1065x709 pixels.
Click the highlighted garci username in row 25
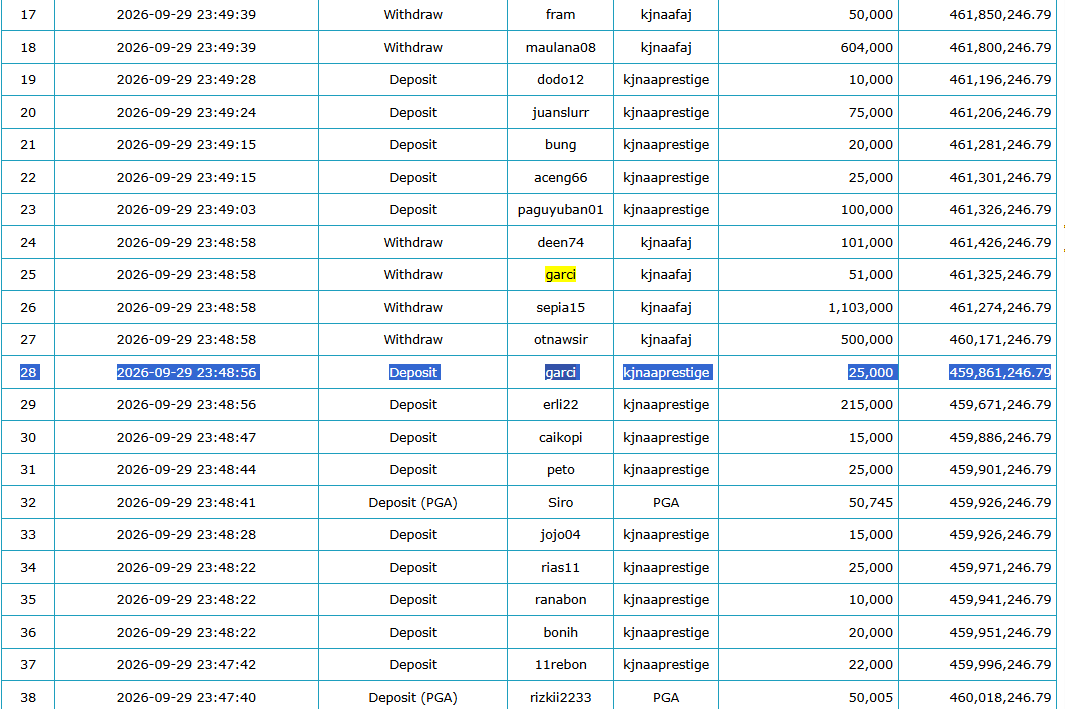click(x=560, y=274)
